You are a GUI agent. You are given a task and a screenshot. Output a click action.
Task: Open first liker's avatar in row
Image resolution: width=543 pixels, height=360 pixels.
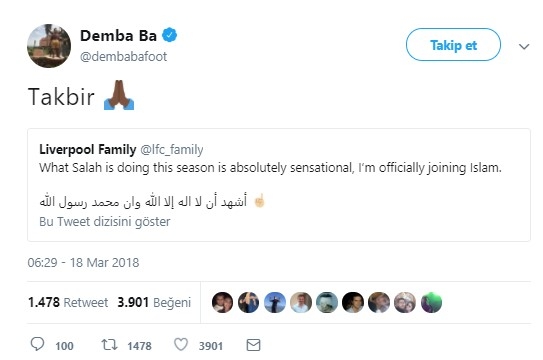click(x=222, y=302)
